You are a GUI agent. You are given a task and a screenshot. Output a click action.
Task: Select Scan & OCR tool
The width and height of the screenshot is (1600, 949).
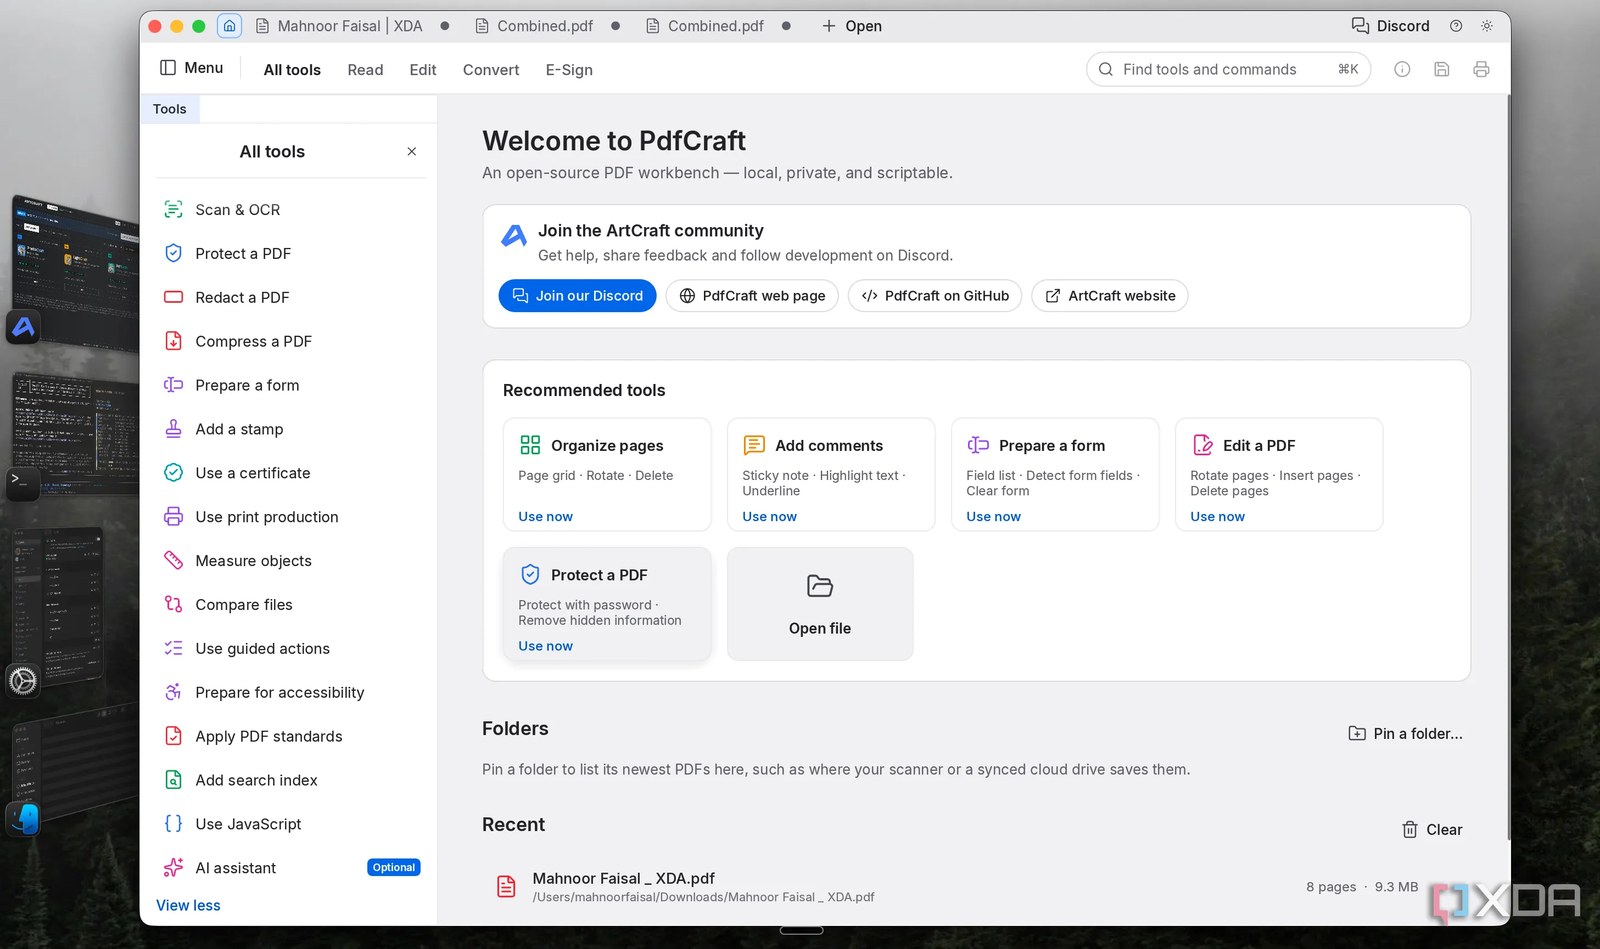coord(291,210)
